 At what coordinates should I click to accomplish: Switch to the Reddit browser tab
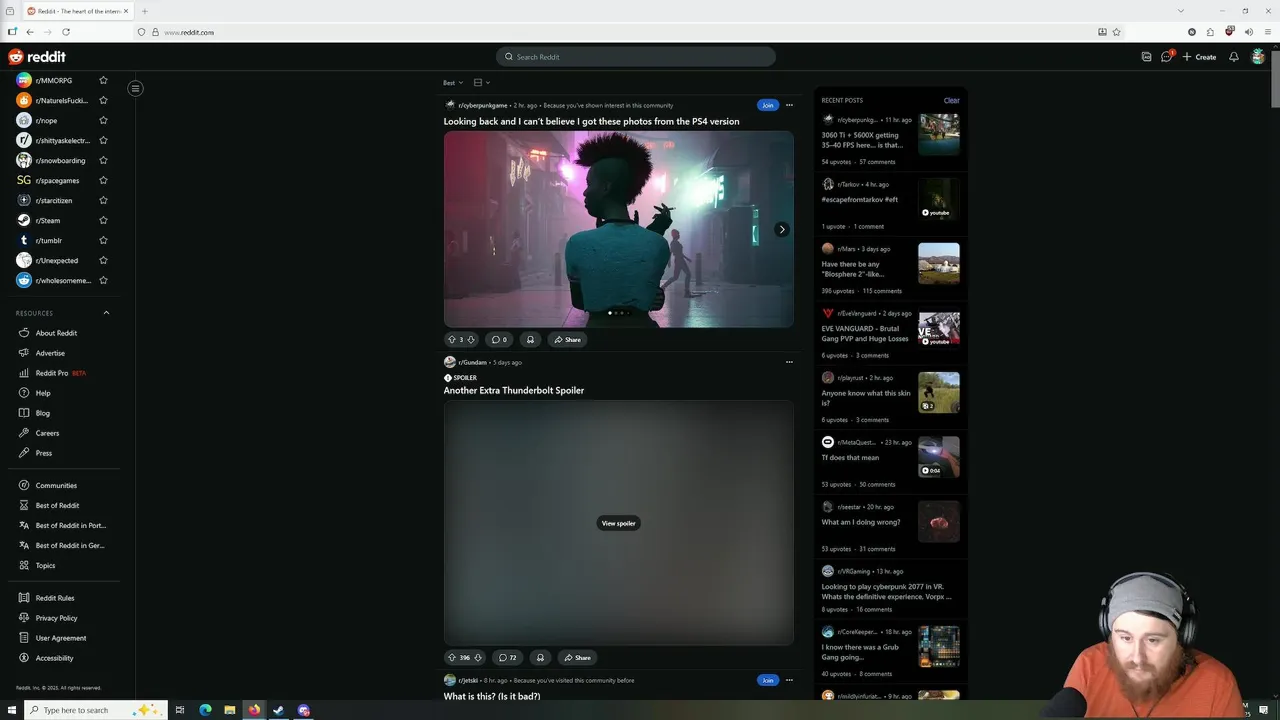[x=76, y=11]
